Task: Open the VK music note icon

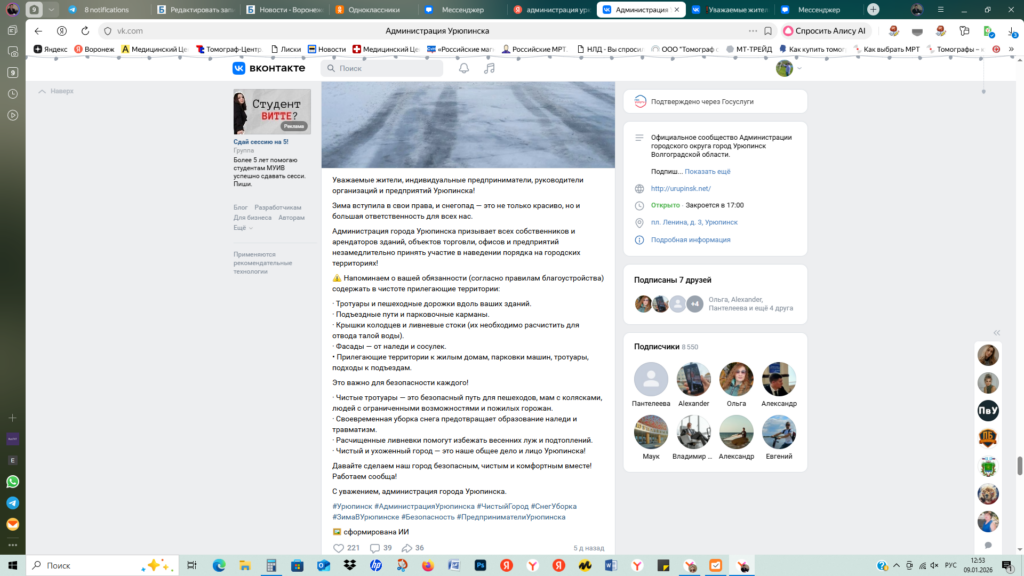Action: [489, 68]
